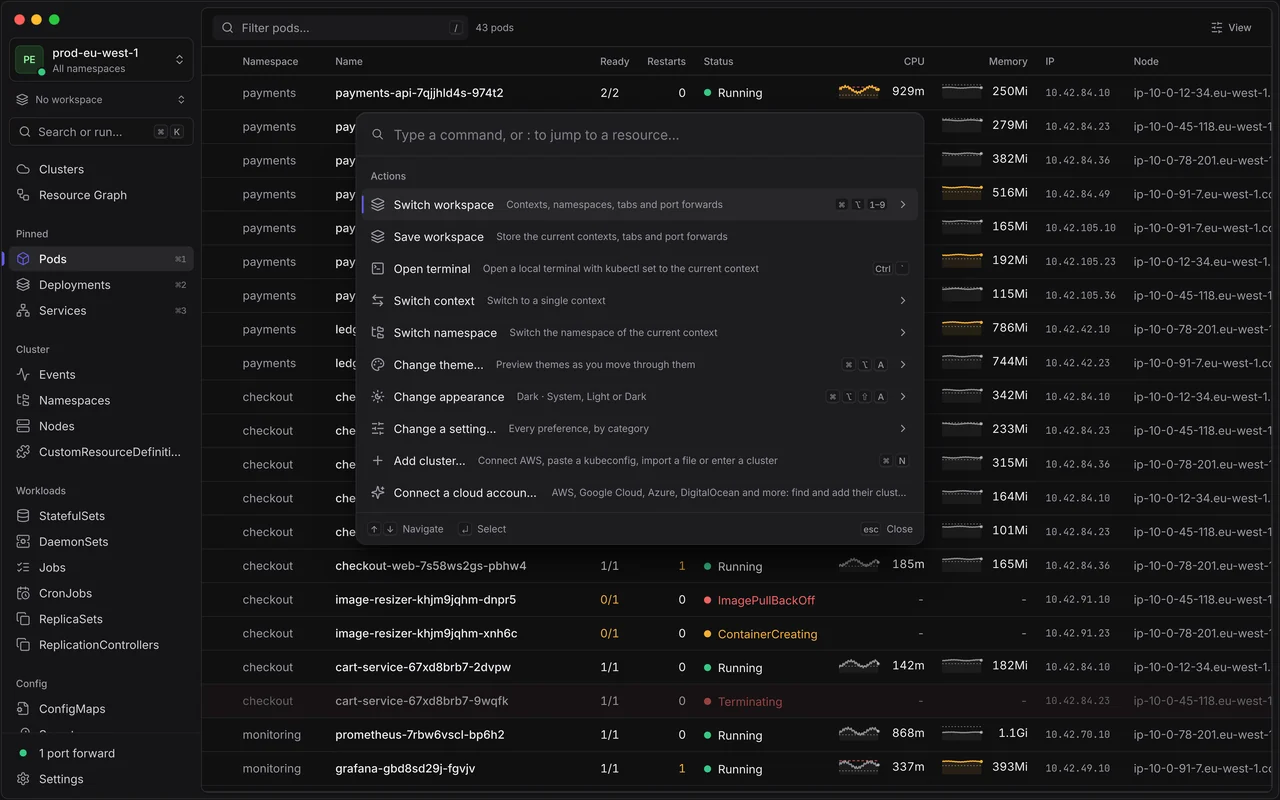The width and height of the screenshot is (1280, 800).
Task: Click the Events pulse icon
Action: pos(23,374)
